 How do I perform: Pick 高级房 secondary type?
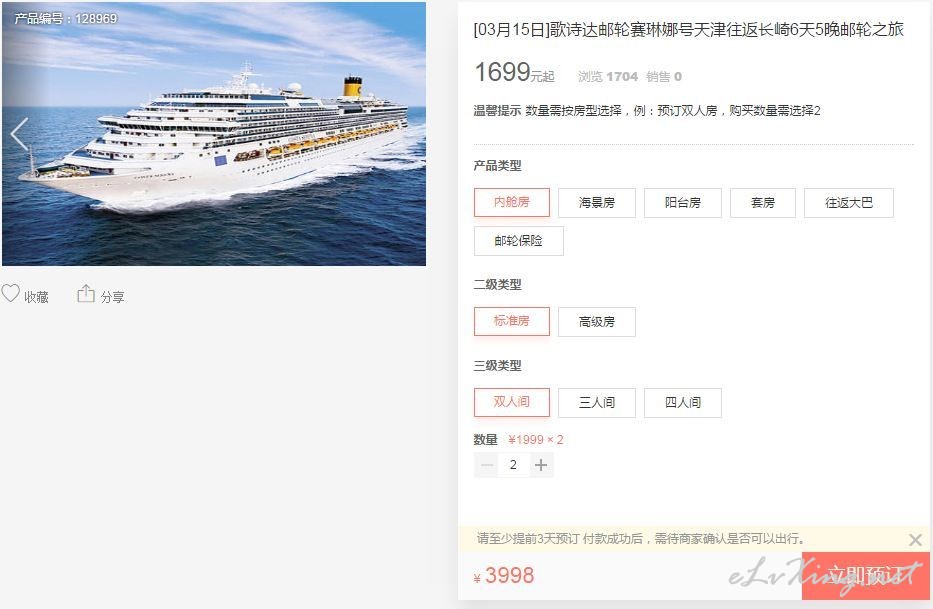click(597, 322)
